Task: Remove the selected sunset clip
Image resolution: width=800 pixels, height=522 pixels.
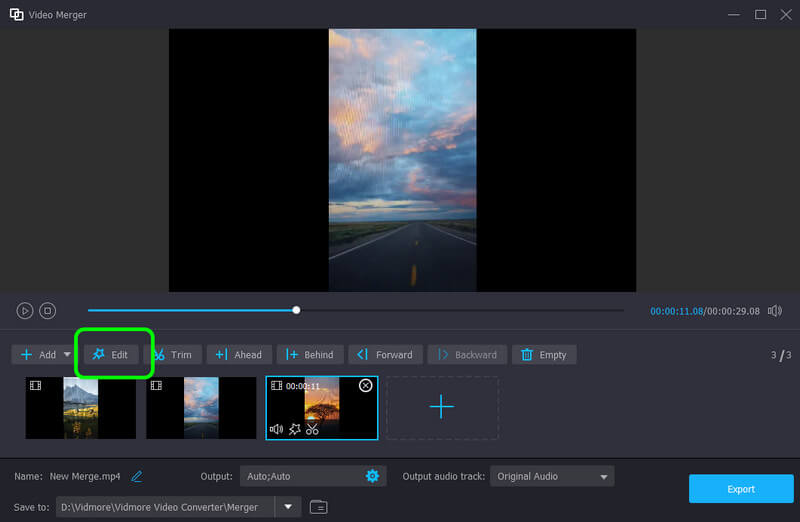Action: [365, 386]
